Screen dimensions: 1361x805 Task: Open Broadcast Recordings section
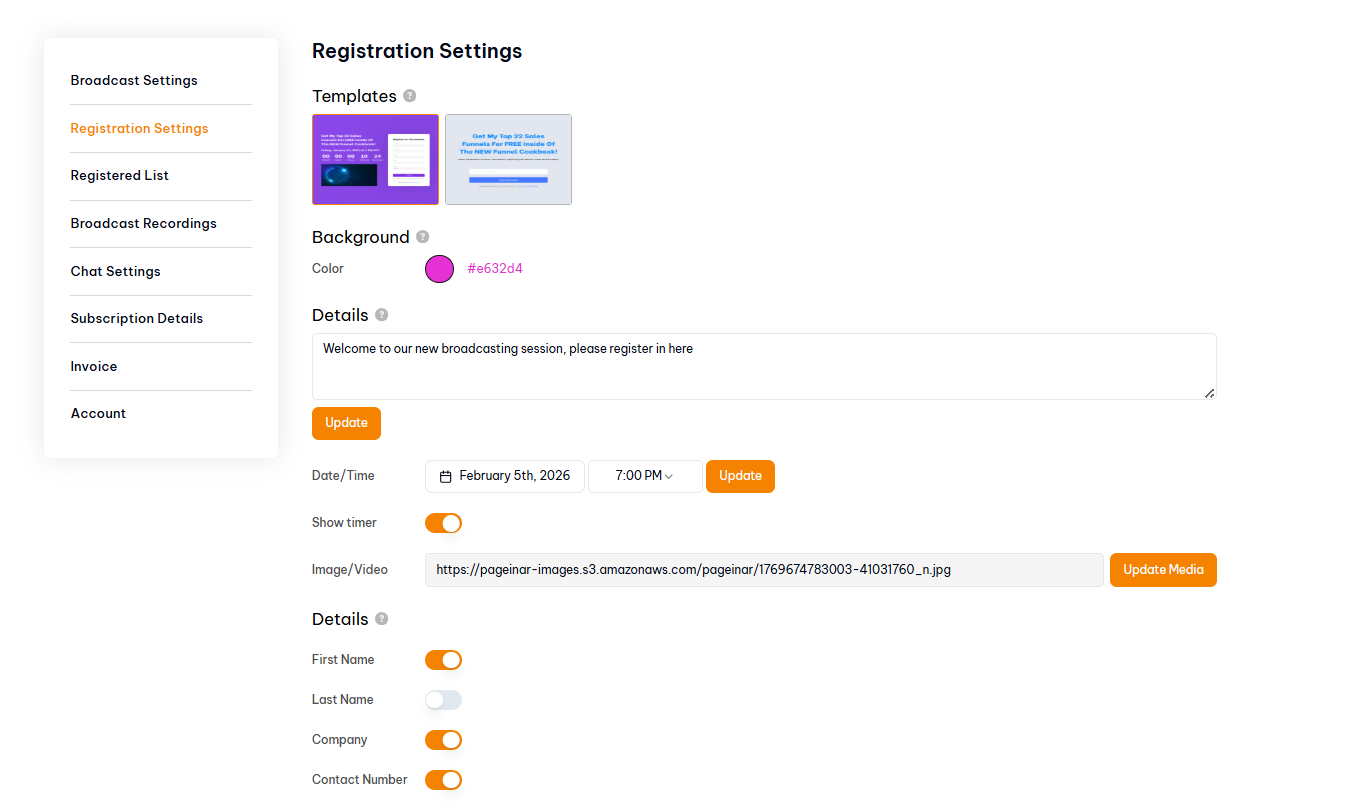[x=143, y=223]
